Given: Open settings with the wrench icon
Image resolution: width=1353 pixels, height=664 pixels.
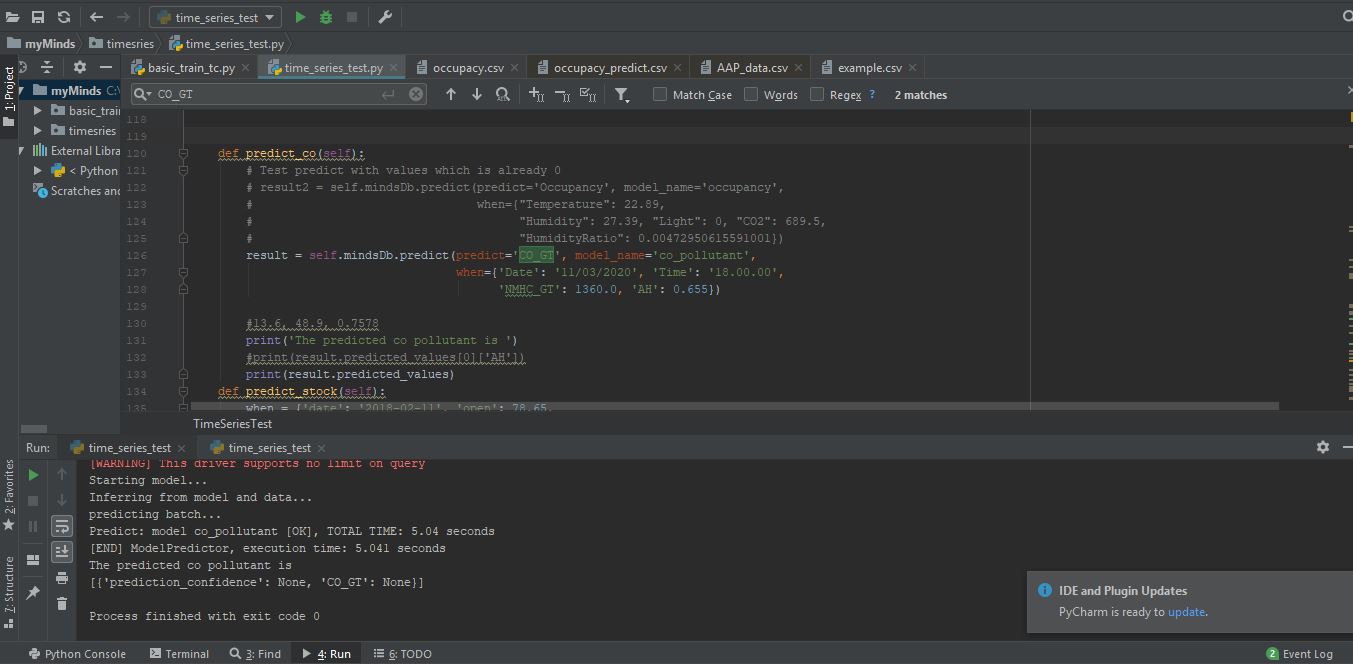Looking at the screenshot, I should tap(385, 17).
